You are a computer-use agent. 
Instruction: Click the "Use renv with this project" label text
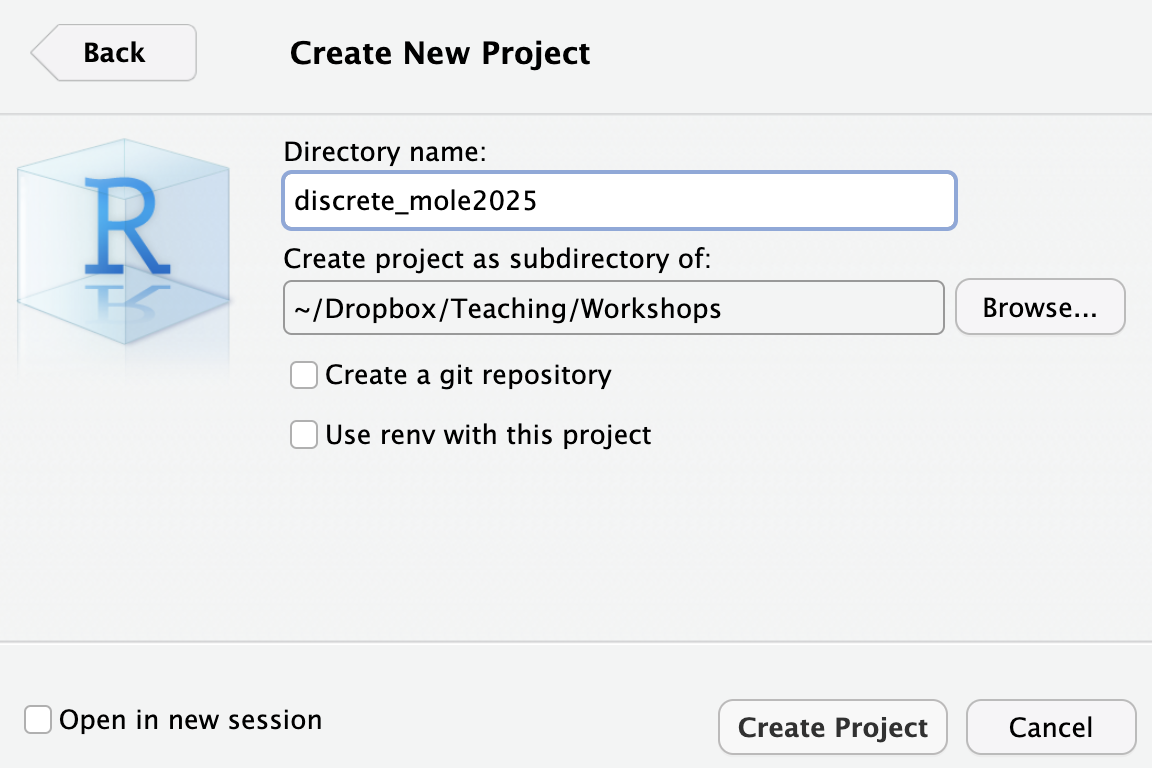[x=488, y=435]
